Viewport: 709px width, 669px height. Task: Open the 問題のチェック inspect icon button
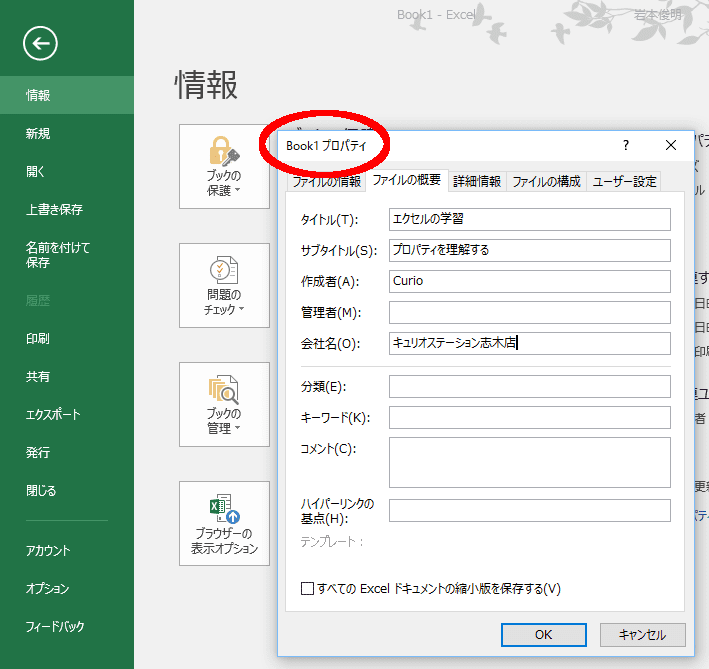point(224,285)
